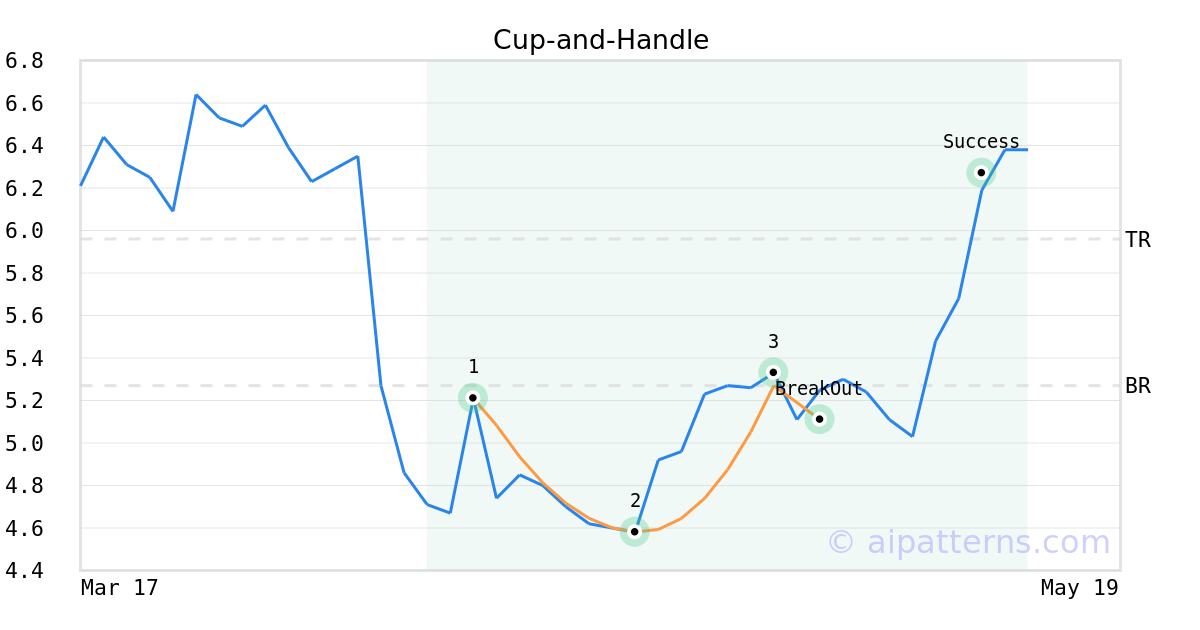Click the 5.0 y-axis tick label

click(24, 443)
